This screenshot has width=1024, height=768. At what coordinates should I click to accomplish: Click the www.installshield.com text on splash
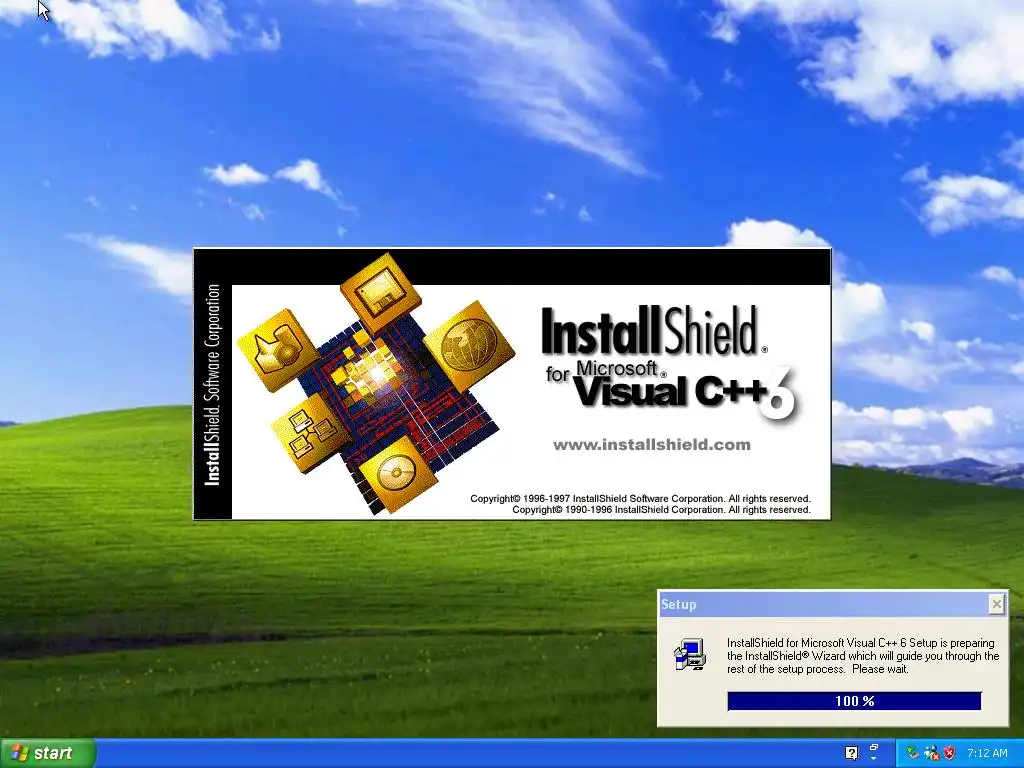tap(652, 445)
